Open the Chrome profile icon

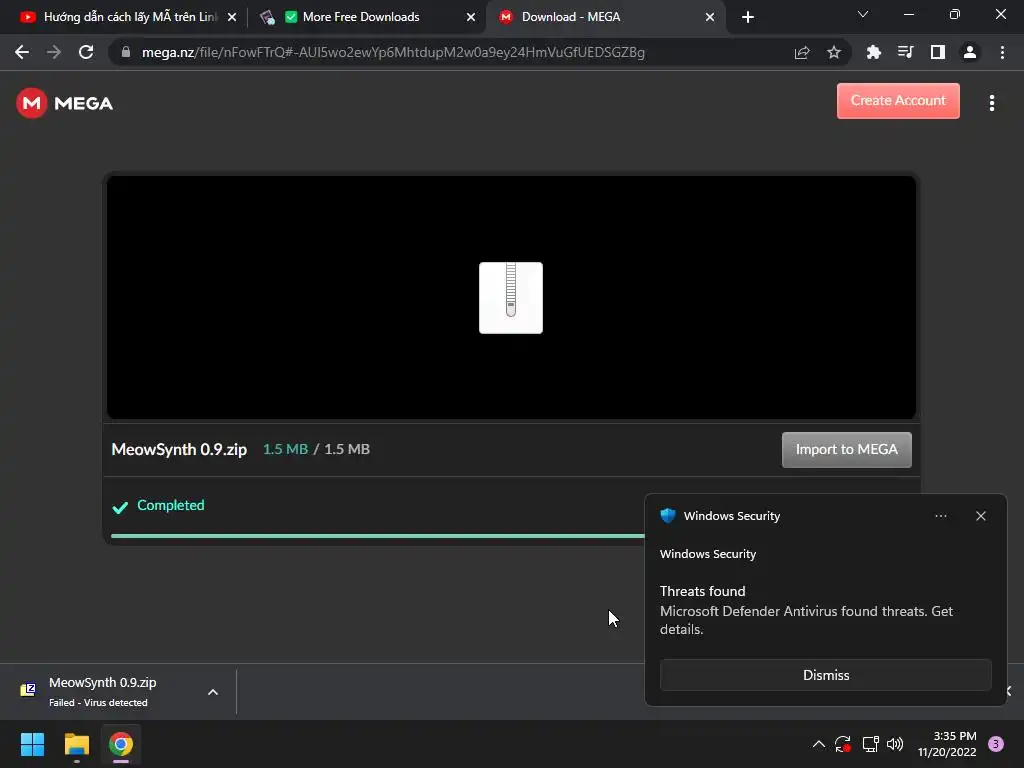(x=970, y=52)
